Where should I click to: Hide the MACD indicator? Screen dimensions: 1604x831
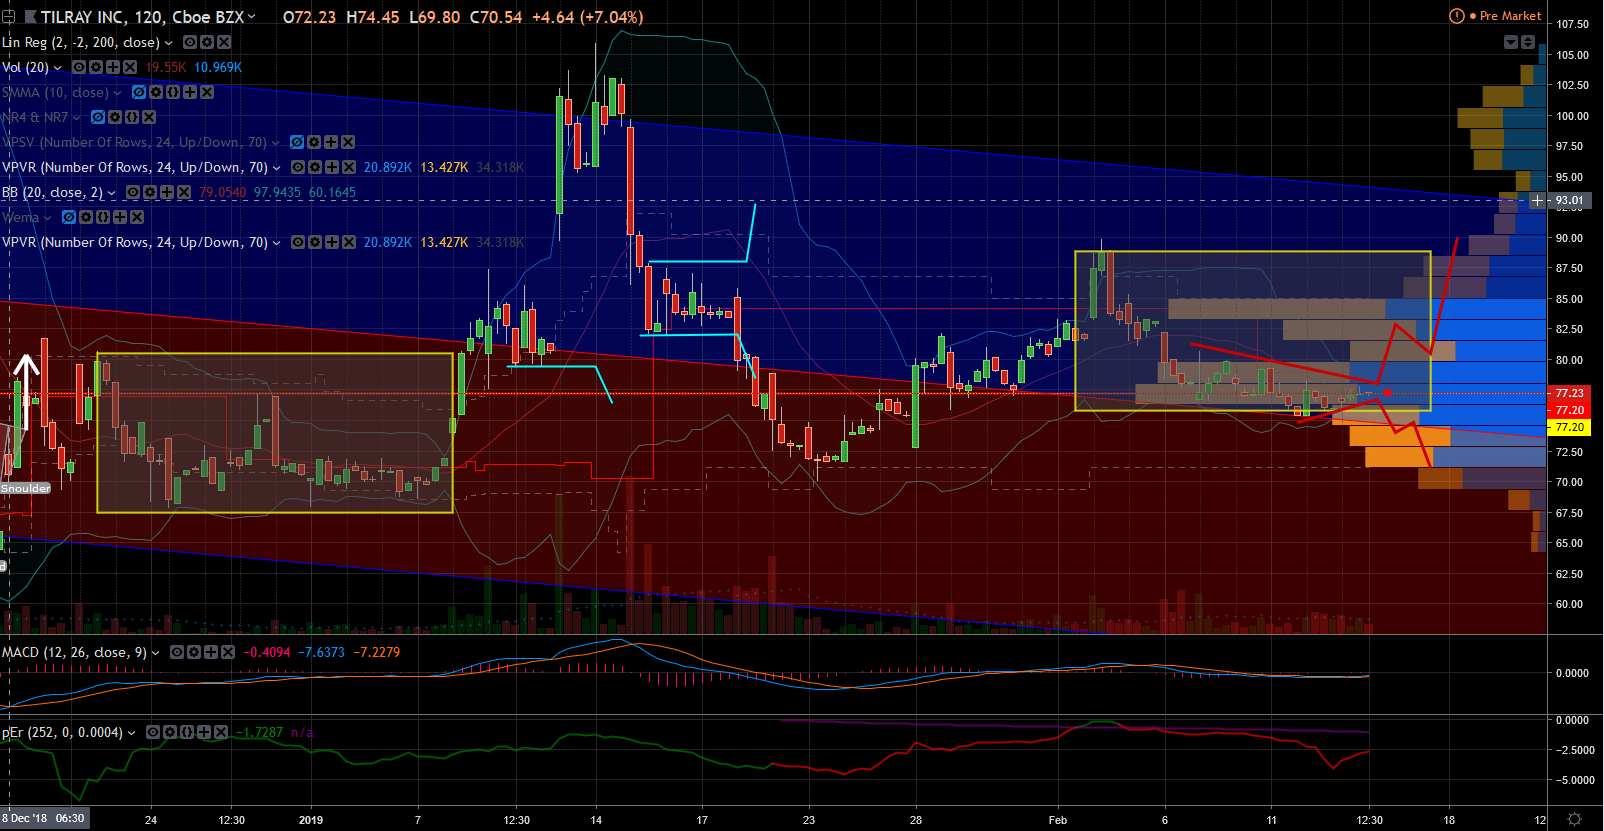point(177,652)
